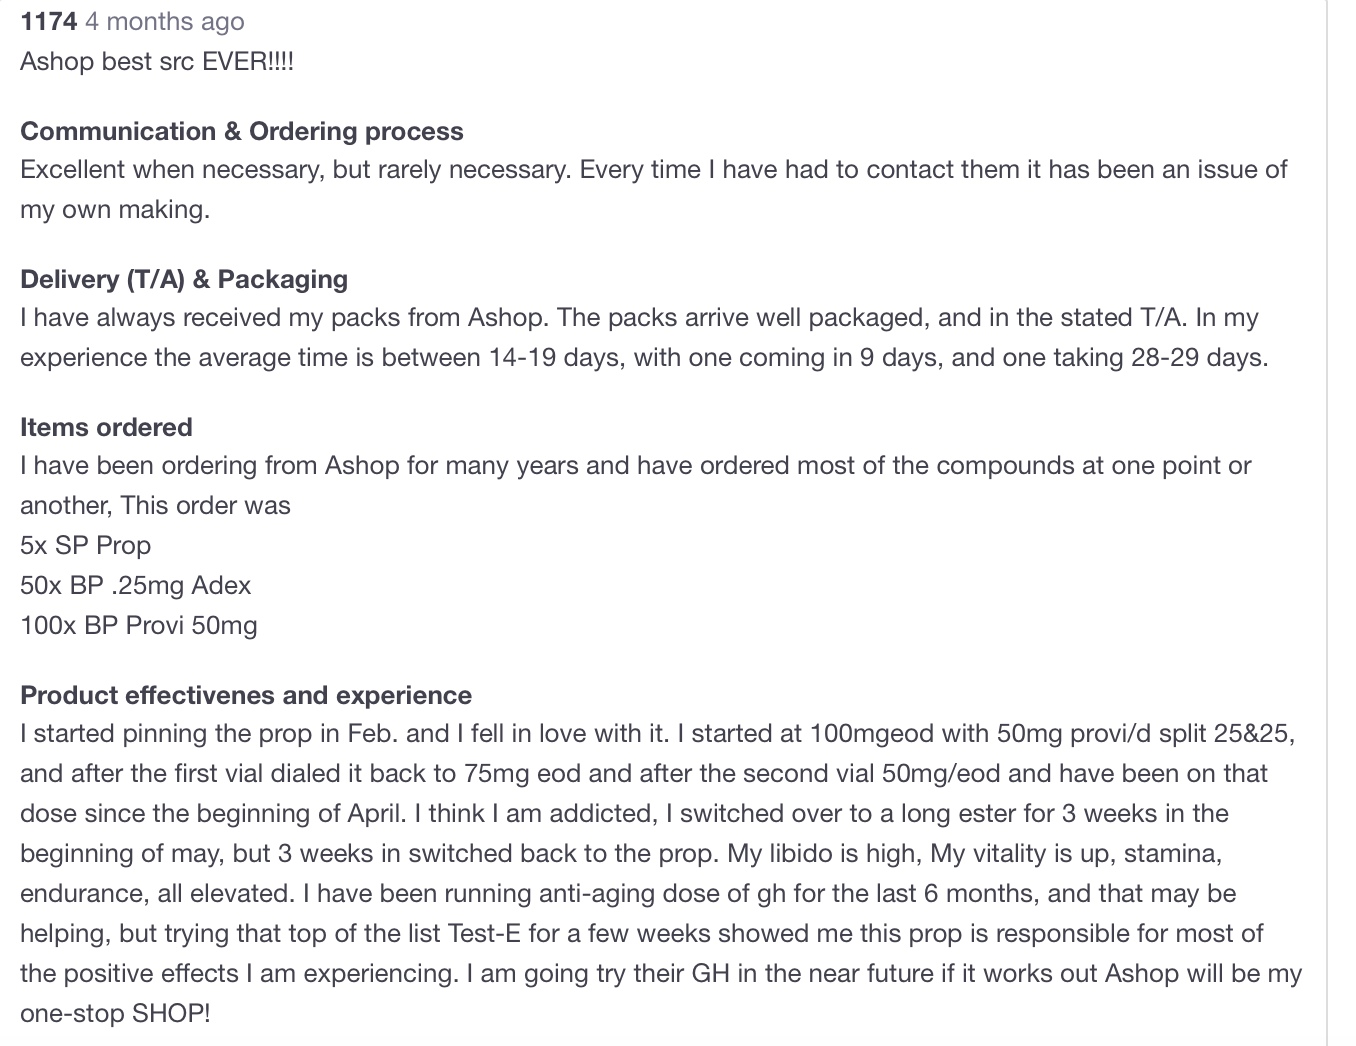Click the review title "Ashop best src EVER!!!!"
Viewport: 1356px width, 1046px height.
[157, 61]
